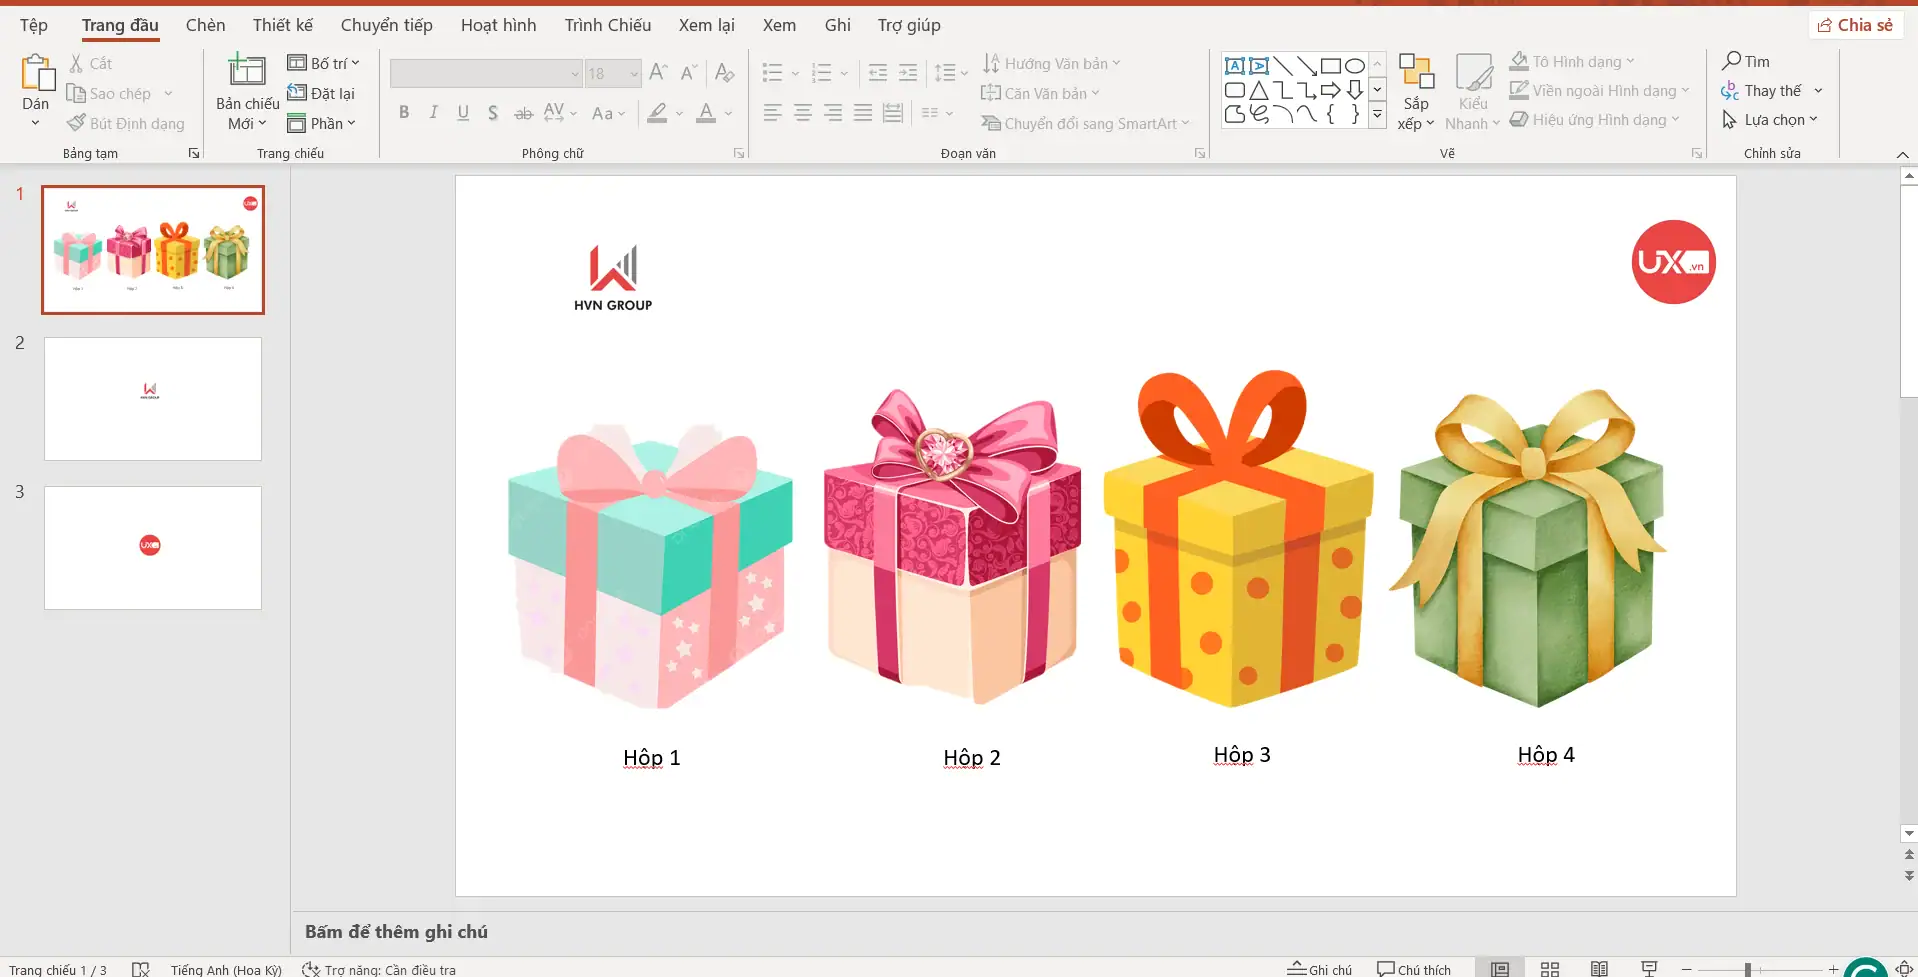Toggle bullet list formatting
The width and height of the screenshot is (1918, 977).
pos(772,71)
